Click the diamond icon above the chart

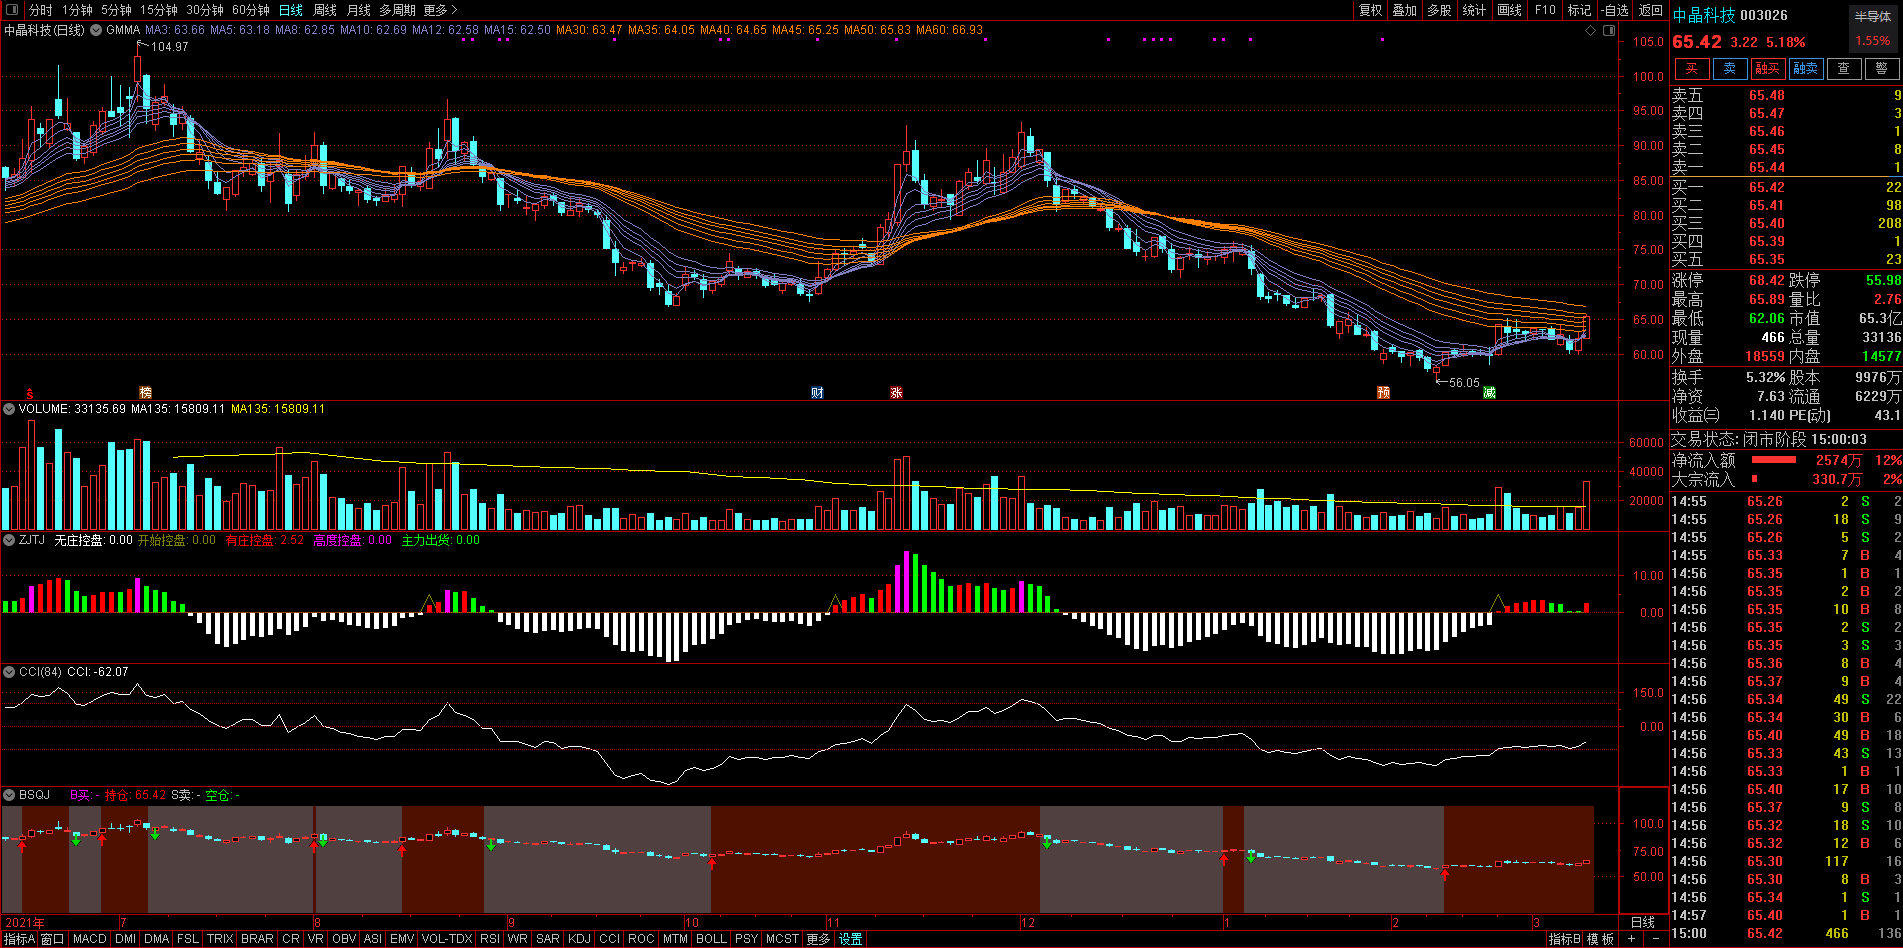pos(1591,30)
